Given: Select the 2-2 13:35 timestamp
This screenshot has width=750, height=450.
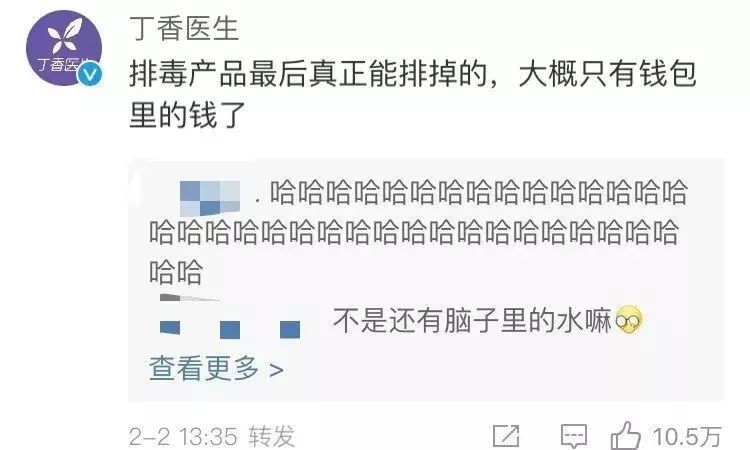Looking at the screenshot, I should (x=183, y=437).
